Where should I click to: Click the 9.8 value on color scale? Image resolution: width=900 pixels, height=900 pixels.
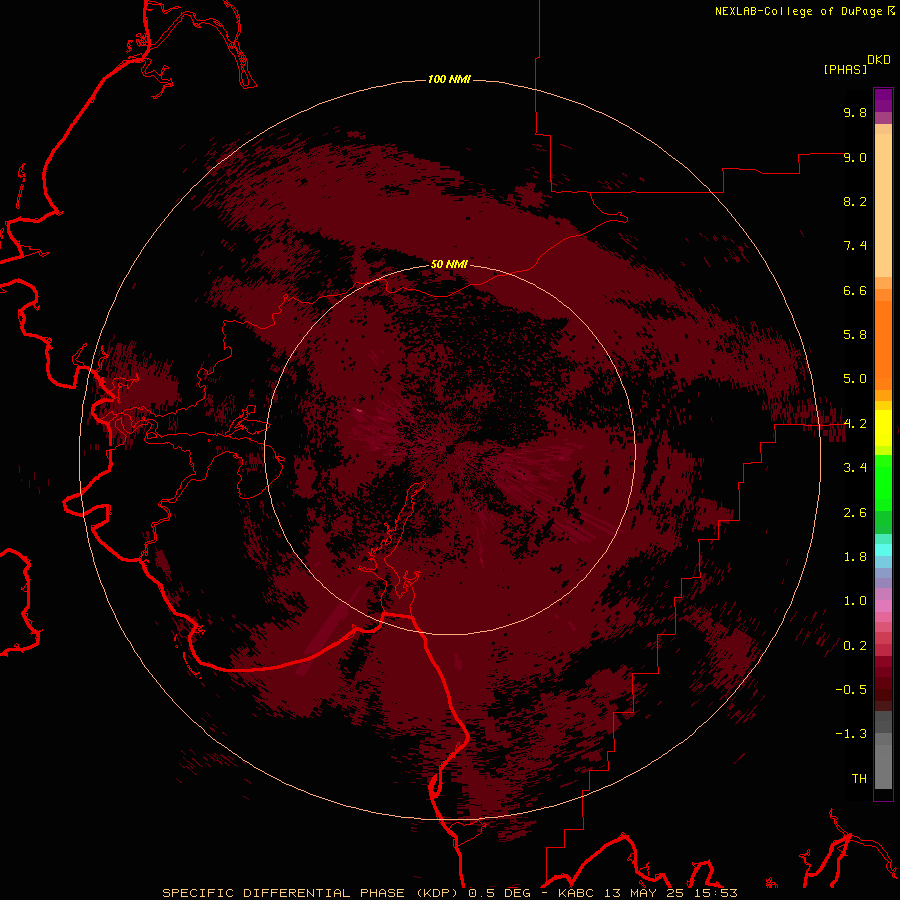(x=855, y=112)
